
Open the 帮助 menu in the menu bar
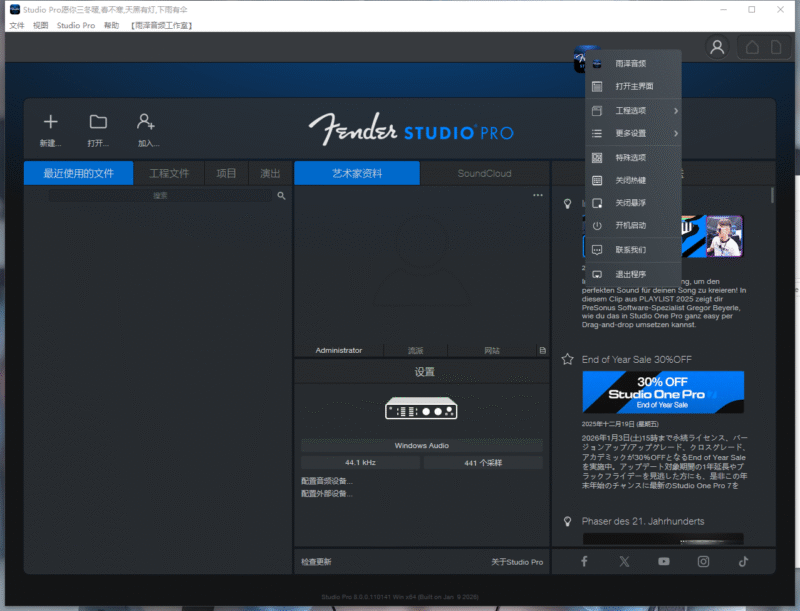coord(110,25)
